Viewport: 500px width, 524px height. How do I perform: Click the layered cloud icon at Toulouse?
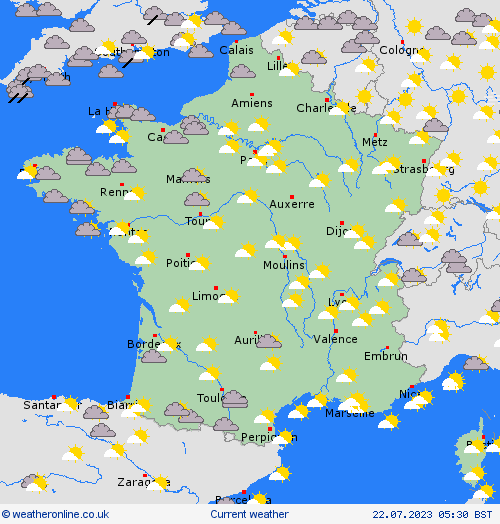click(235, 399)
